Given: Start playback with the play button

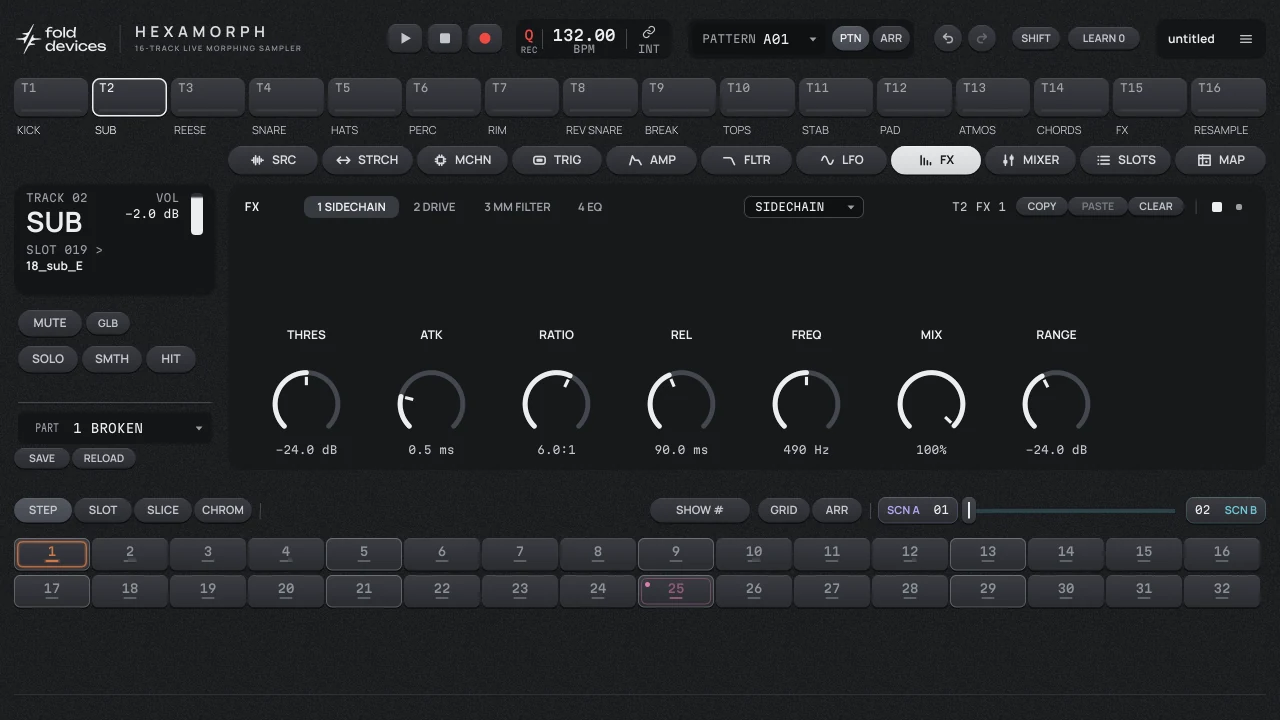Looking at the screenshot, I should pyautogui.click(x=405, y=38).
